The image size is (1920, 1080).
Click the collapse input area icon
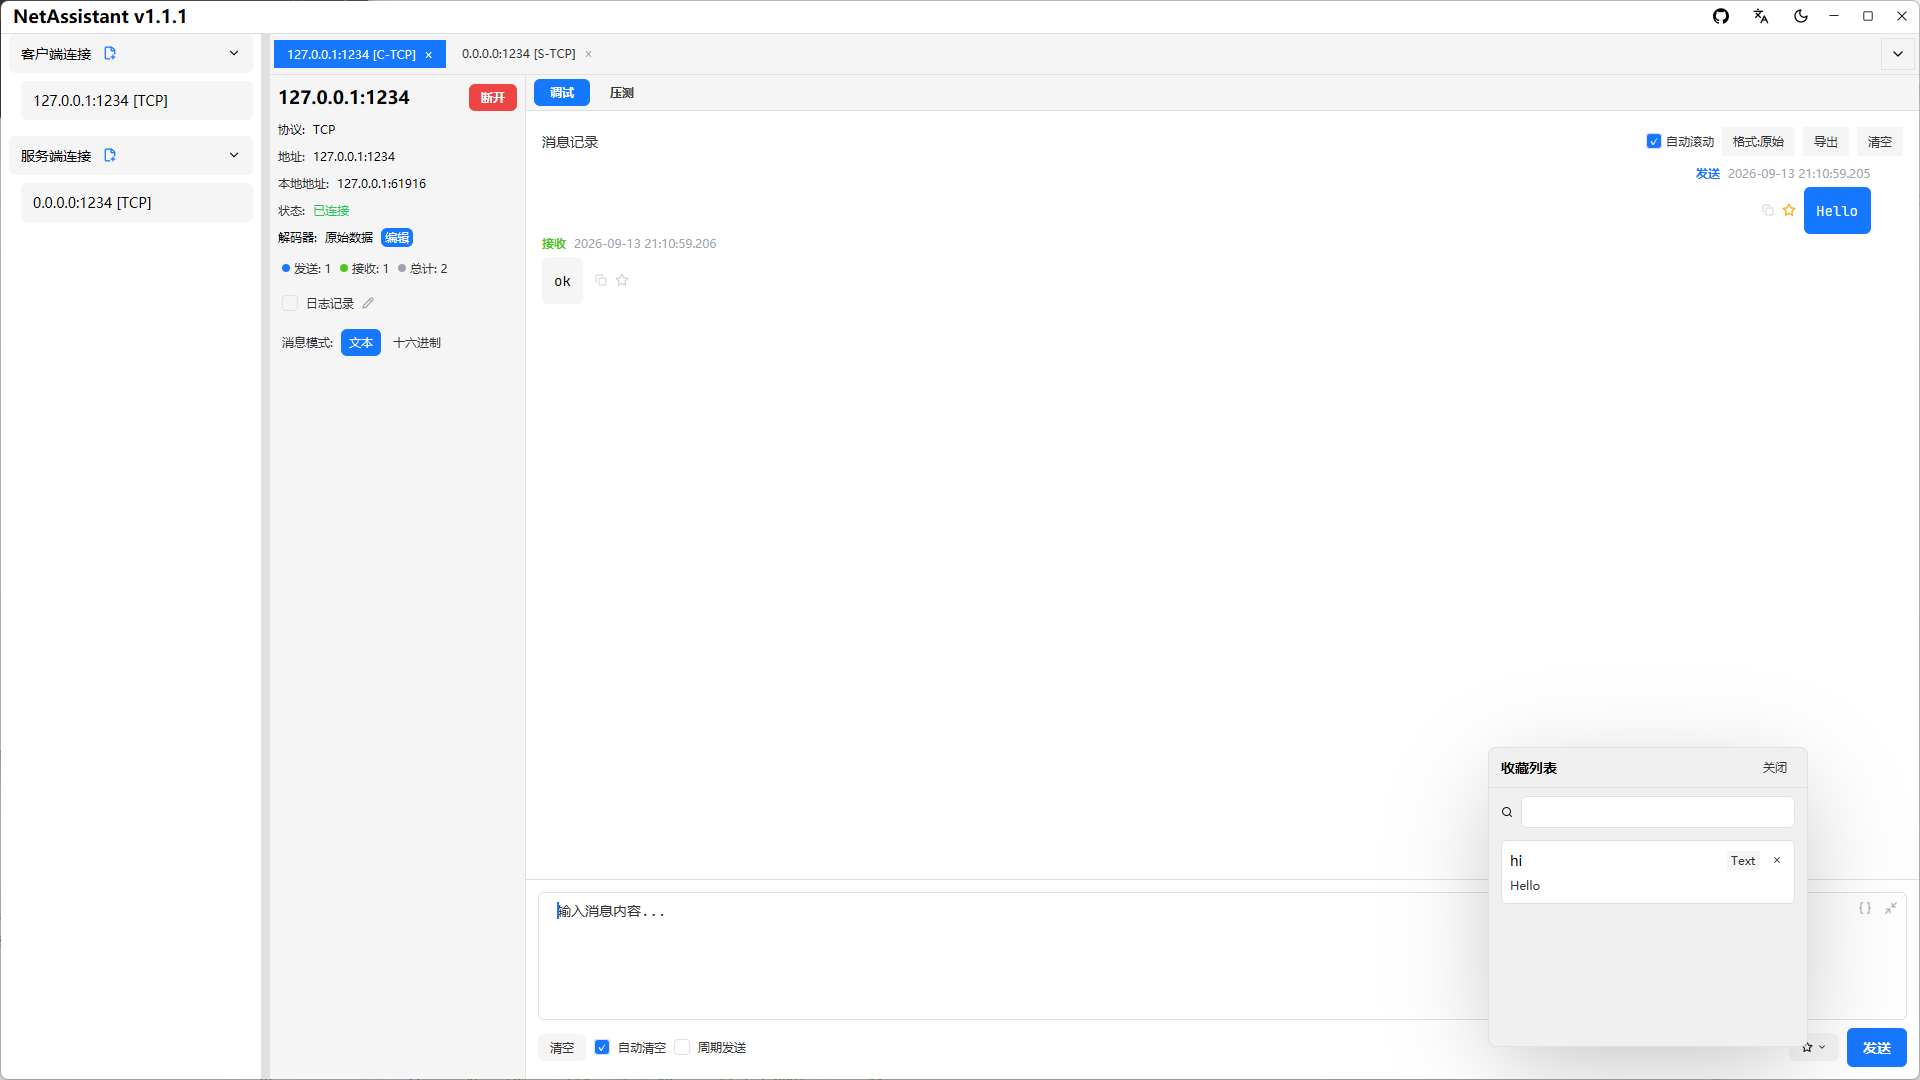click(x=1891, y=908)
